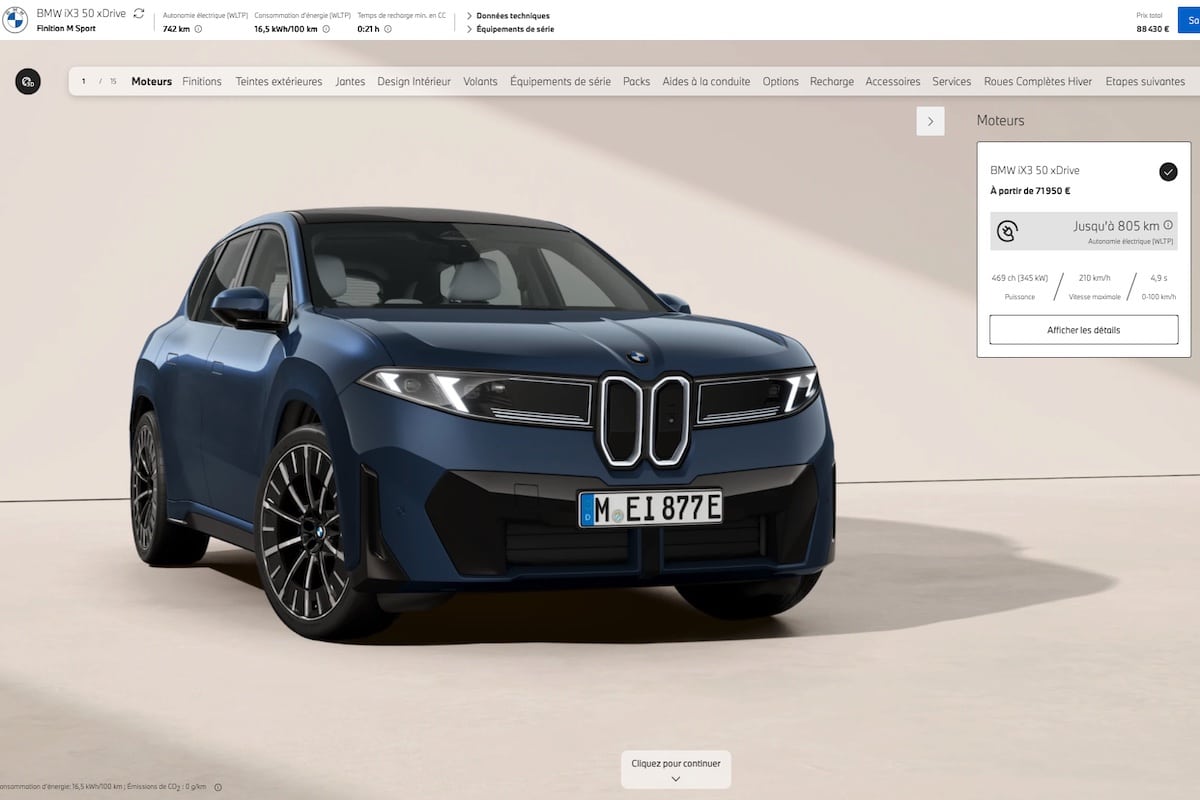The height and width of the screenshot is (800, 1200).
Task: Open the Jantes configuration tab
Action: 350,81
